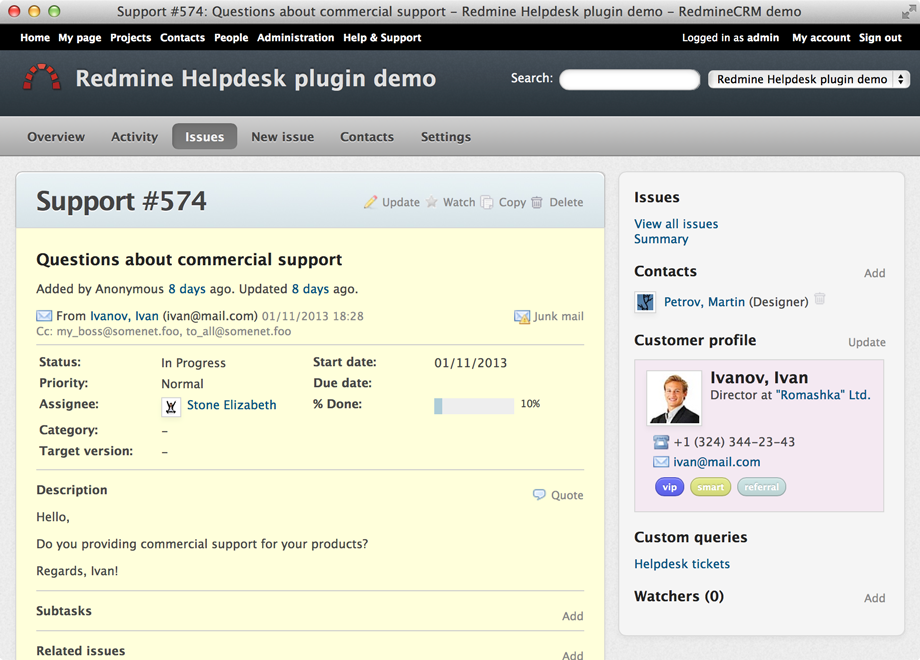Viewport: 920px width, 660px height.
Task: Click the Delete trash icon in header
Action: click(537, 202)
